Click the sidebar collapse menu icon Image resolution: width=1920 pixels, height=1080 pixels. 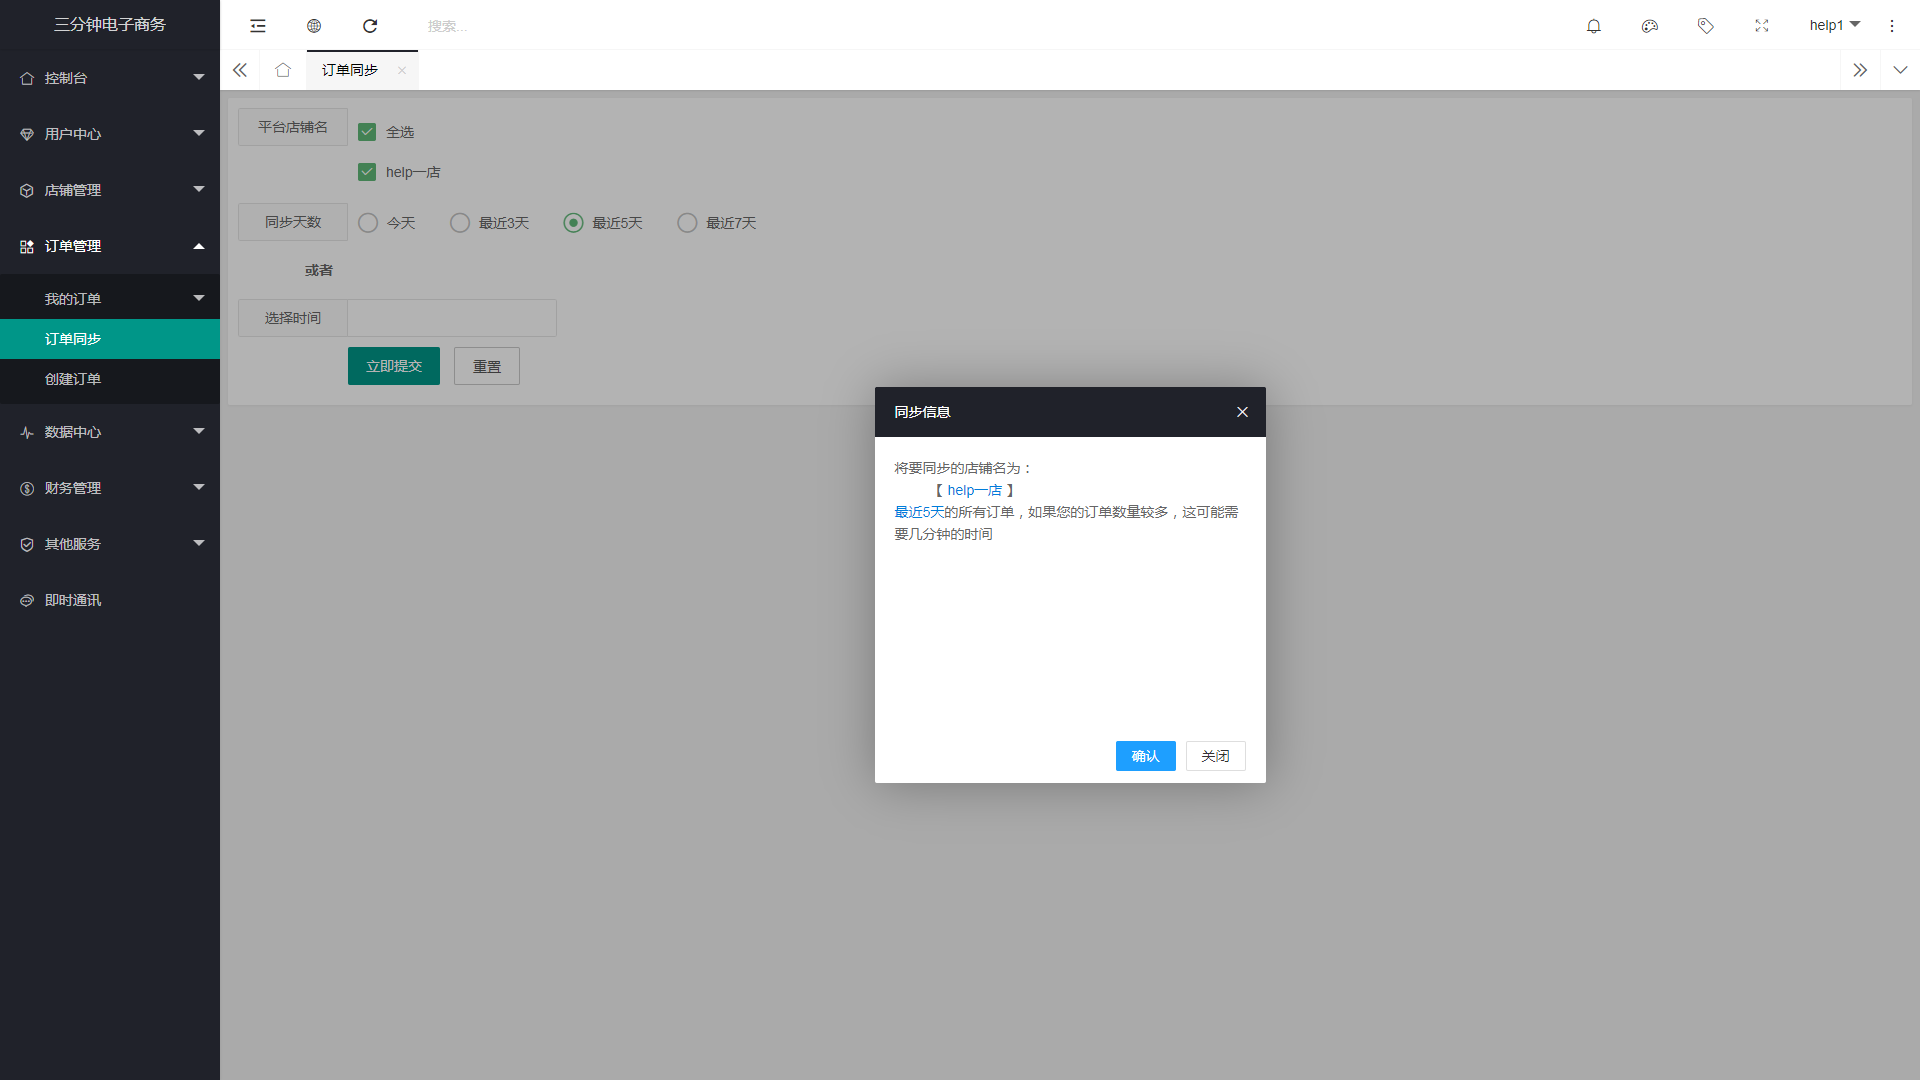(x=258, y=26)
